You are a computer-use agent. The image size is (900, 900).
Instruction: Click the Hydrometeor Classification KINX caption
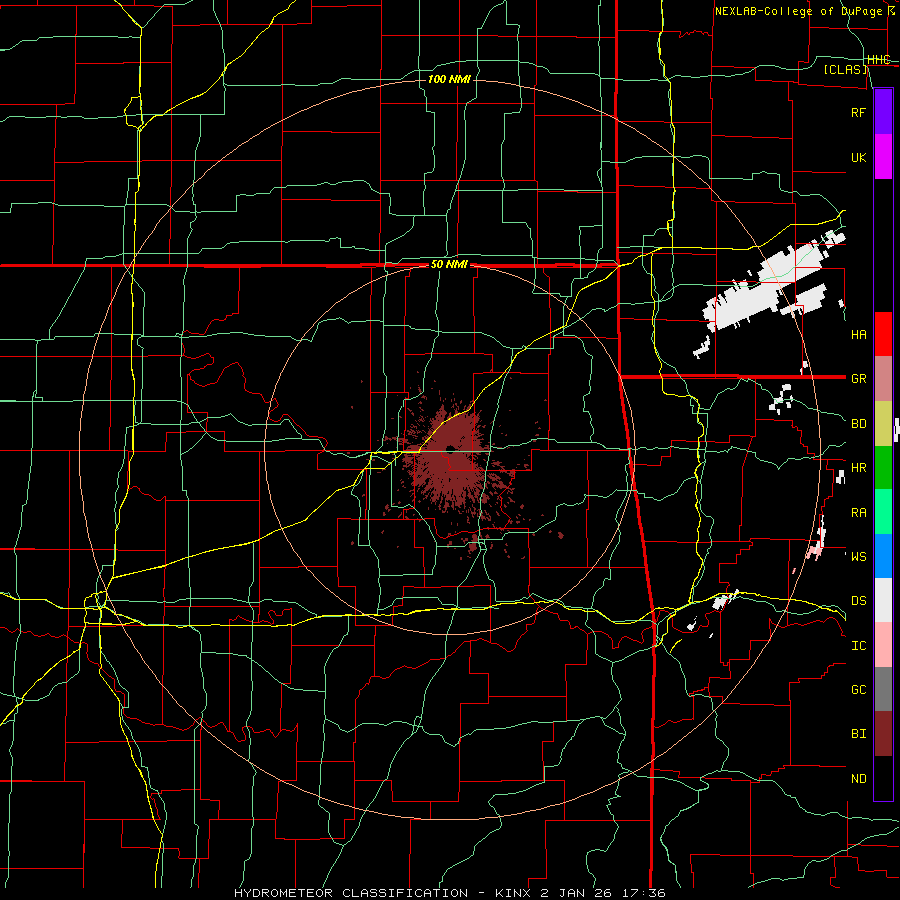(450, 893)
